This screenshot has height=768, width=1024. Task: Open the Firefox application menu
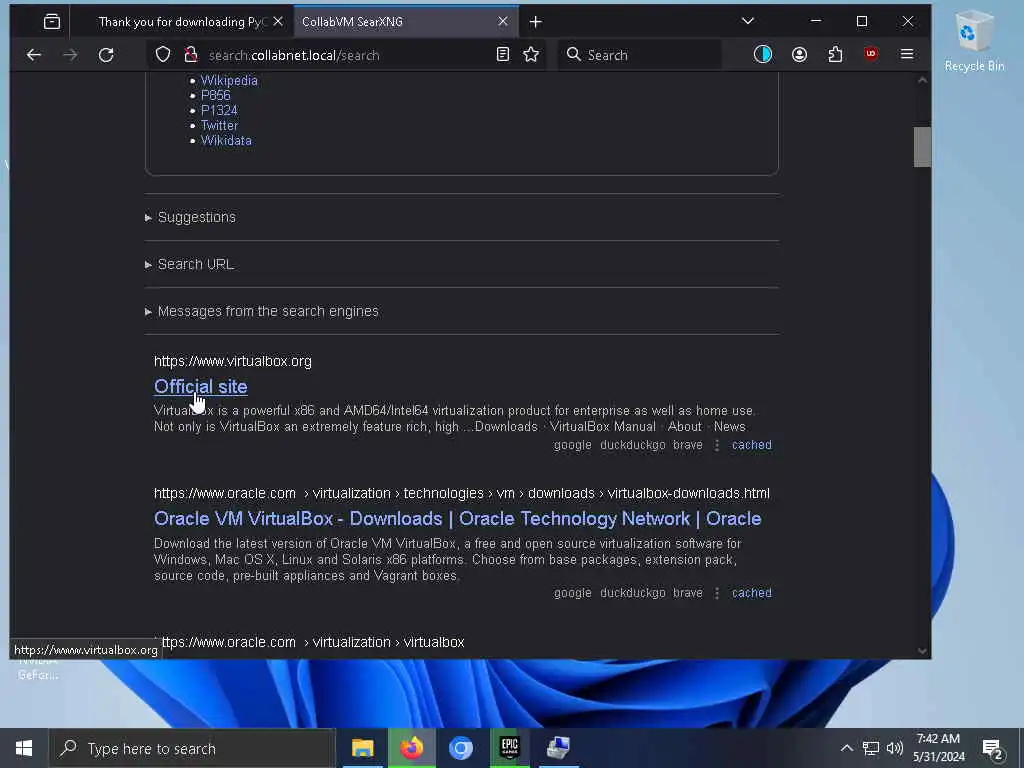click(x=907, y=54)
